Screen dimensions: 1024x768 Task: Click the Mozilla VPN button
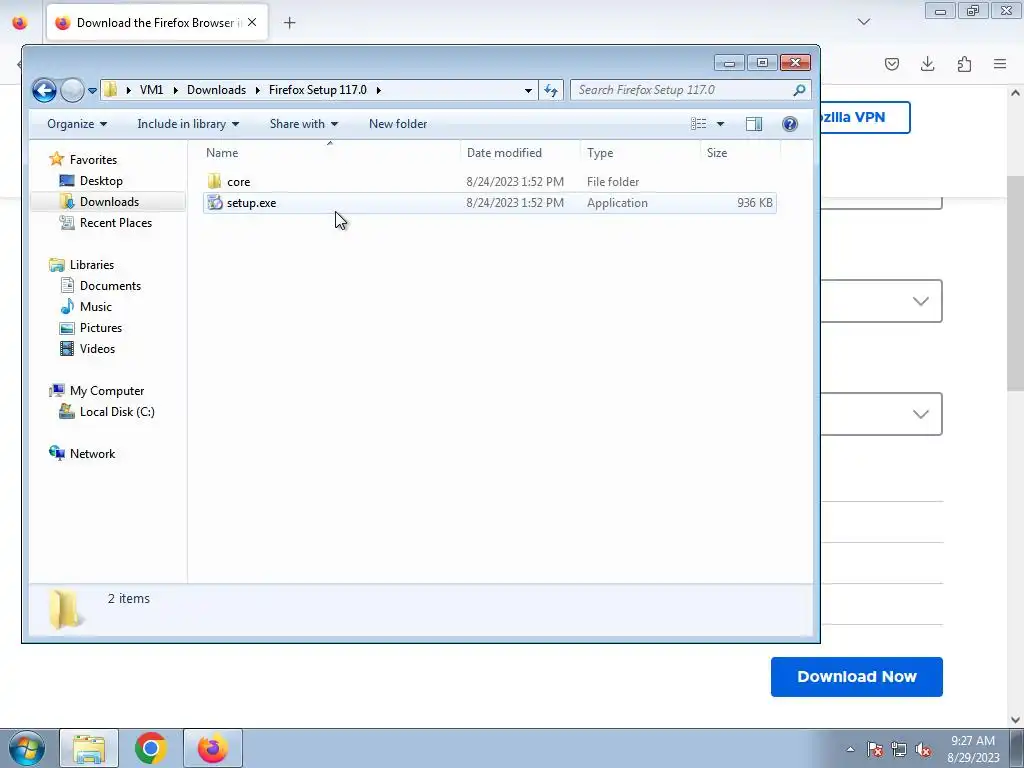coord(865,118)
